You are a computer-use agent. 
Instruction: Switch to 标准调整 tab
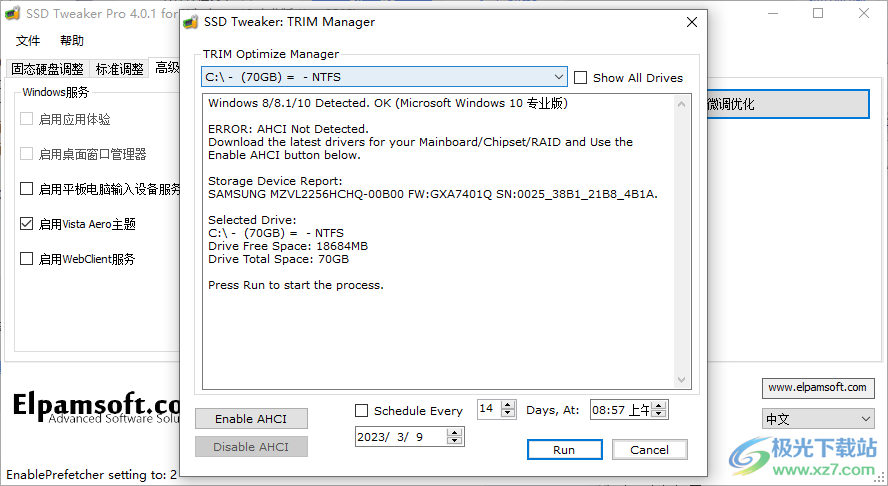pos(119,69)
